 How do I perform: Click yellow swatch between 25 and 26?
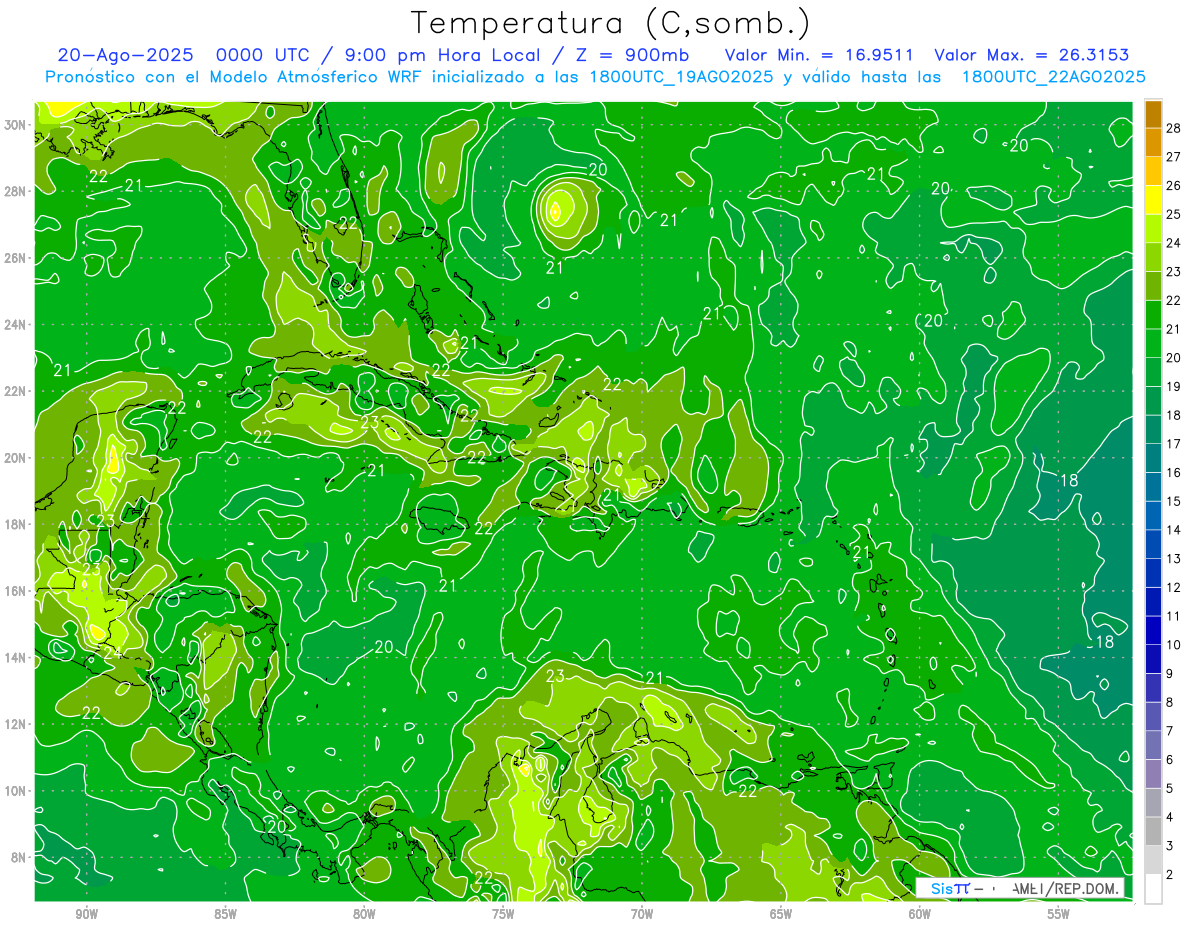point(1153,200)
